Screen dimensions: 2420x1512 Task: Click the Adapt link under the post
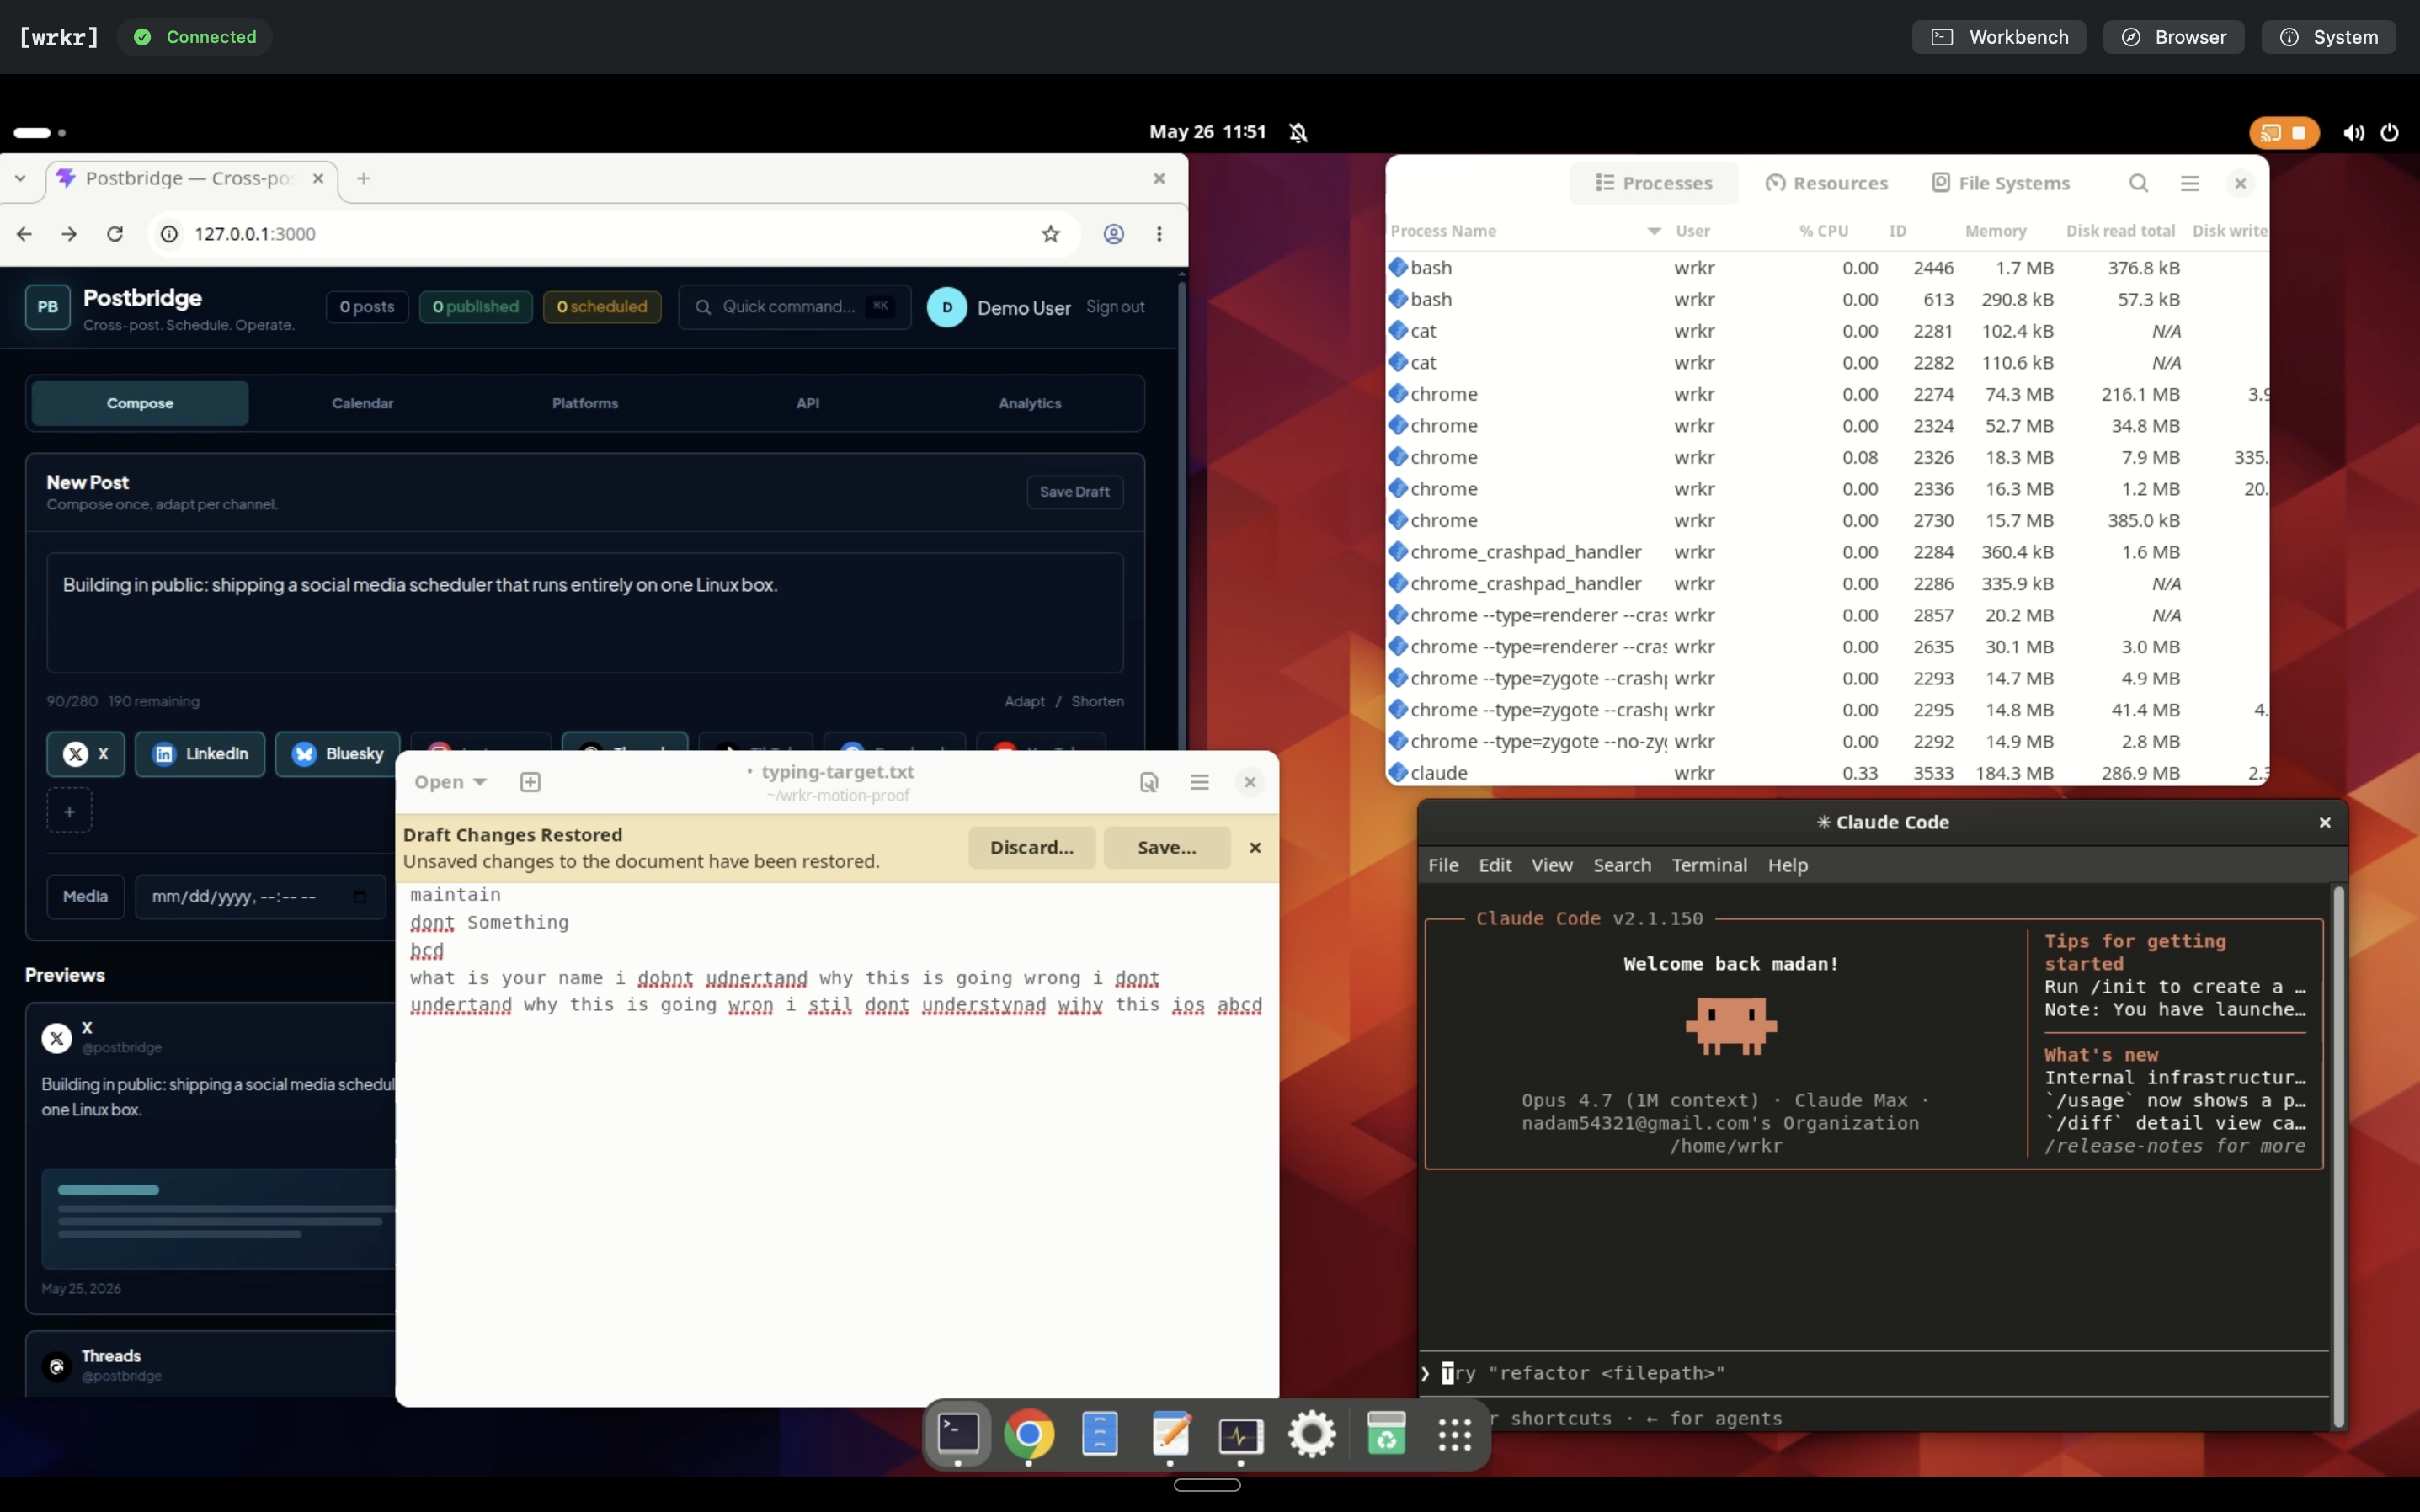pos(1024,701)
